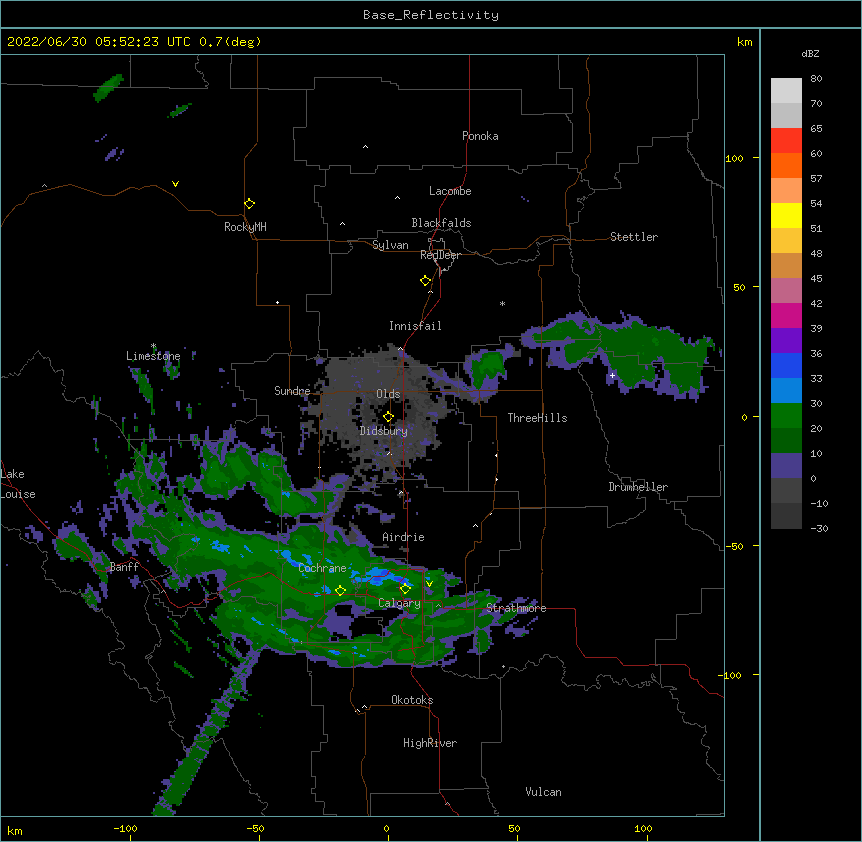Click the Lake Louise label
The image size is (862, 842).
pos(18,484)
